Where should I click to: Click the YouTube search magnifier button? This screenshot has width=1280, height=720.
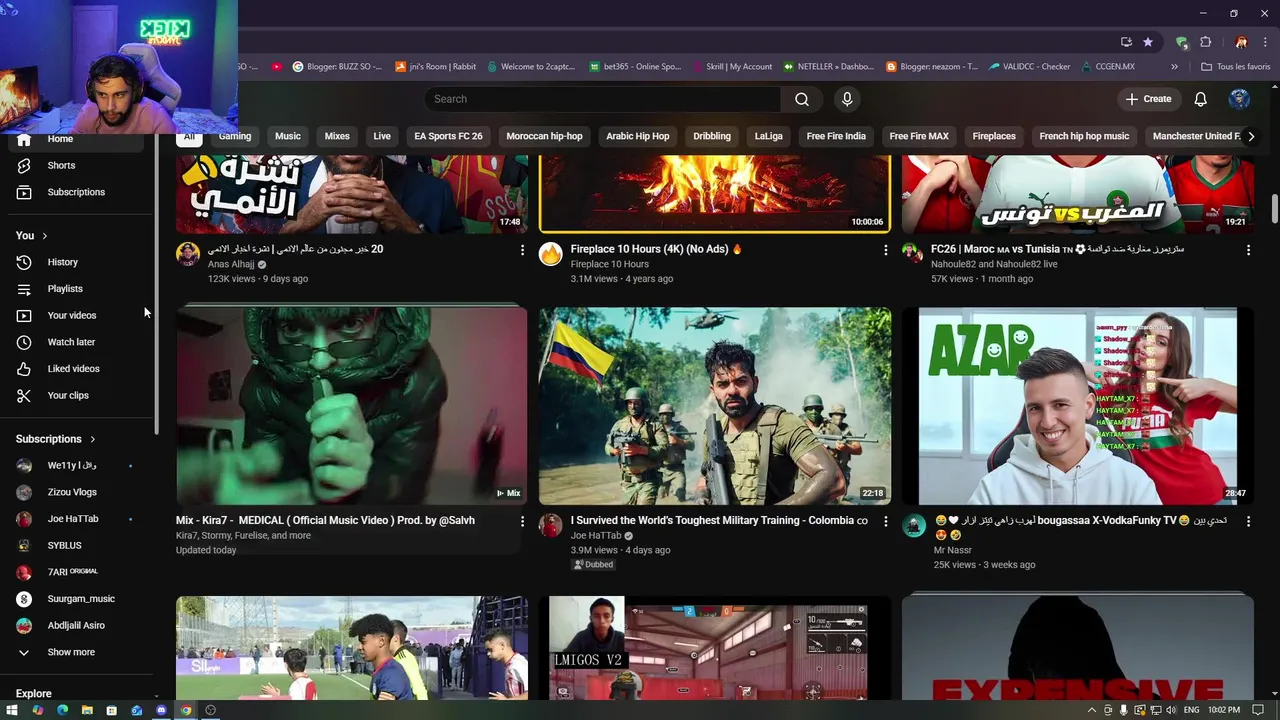point(802,99)
